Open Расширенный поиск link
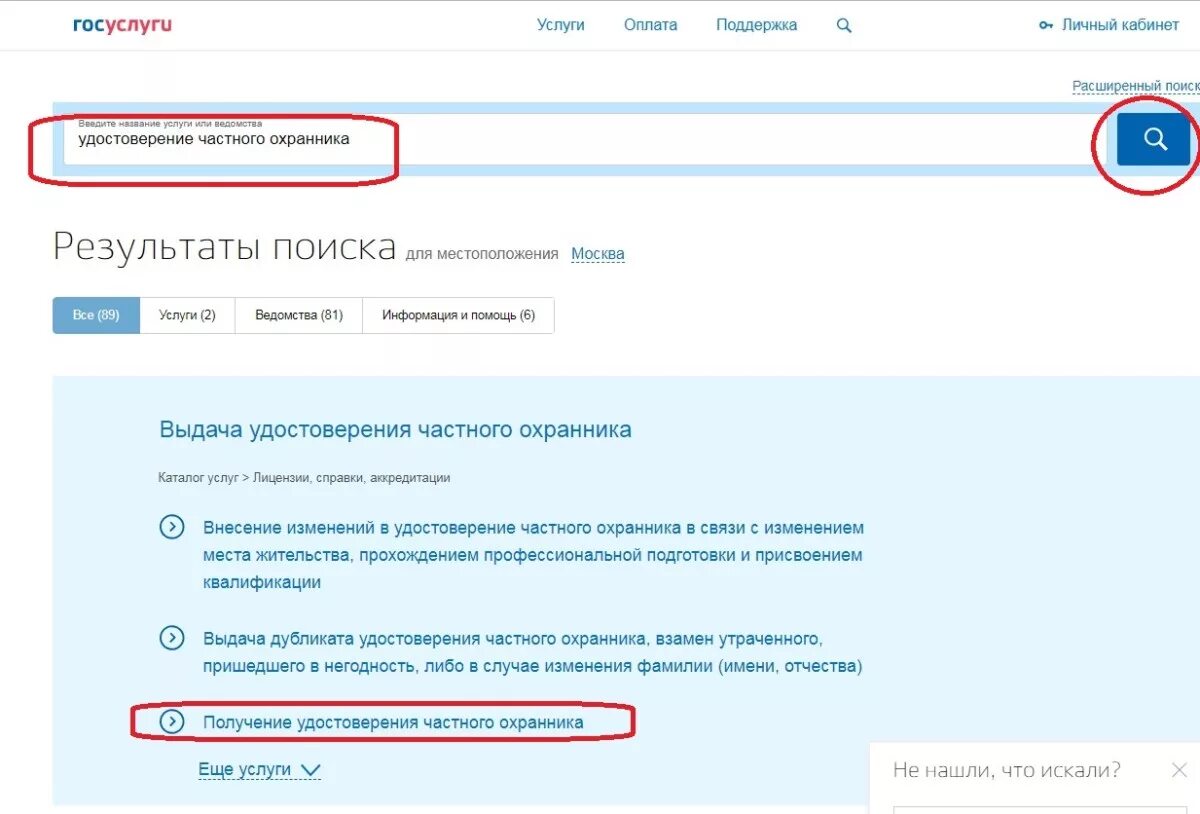Viewport: 1200px width, 814px height. click(x=1136, y=87)
